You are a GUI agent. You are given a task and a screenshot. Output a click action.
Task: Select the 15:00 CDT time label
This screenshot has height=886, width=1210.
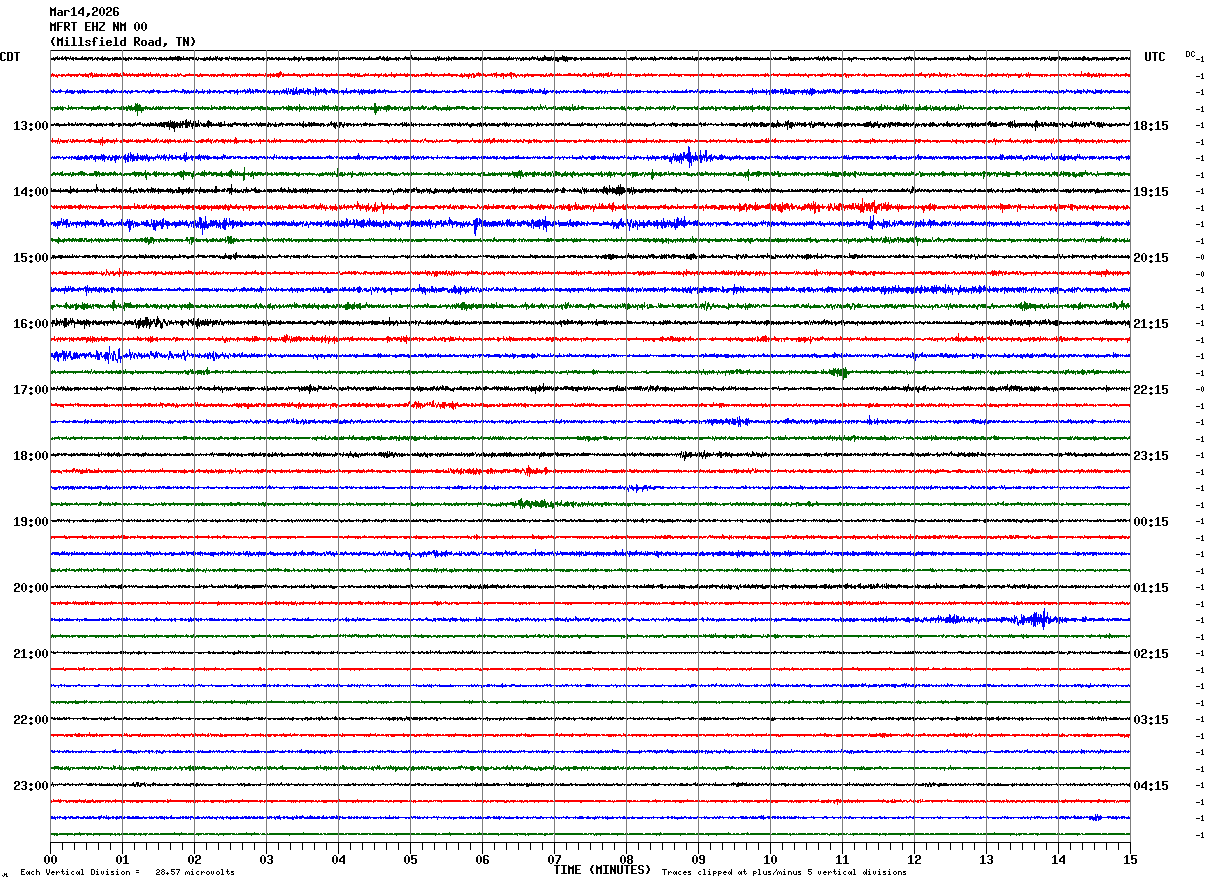31,258
